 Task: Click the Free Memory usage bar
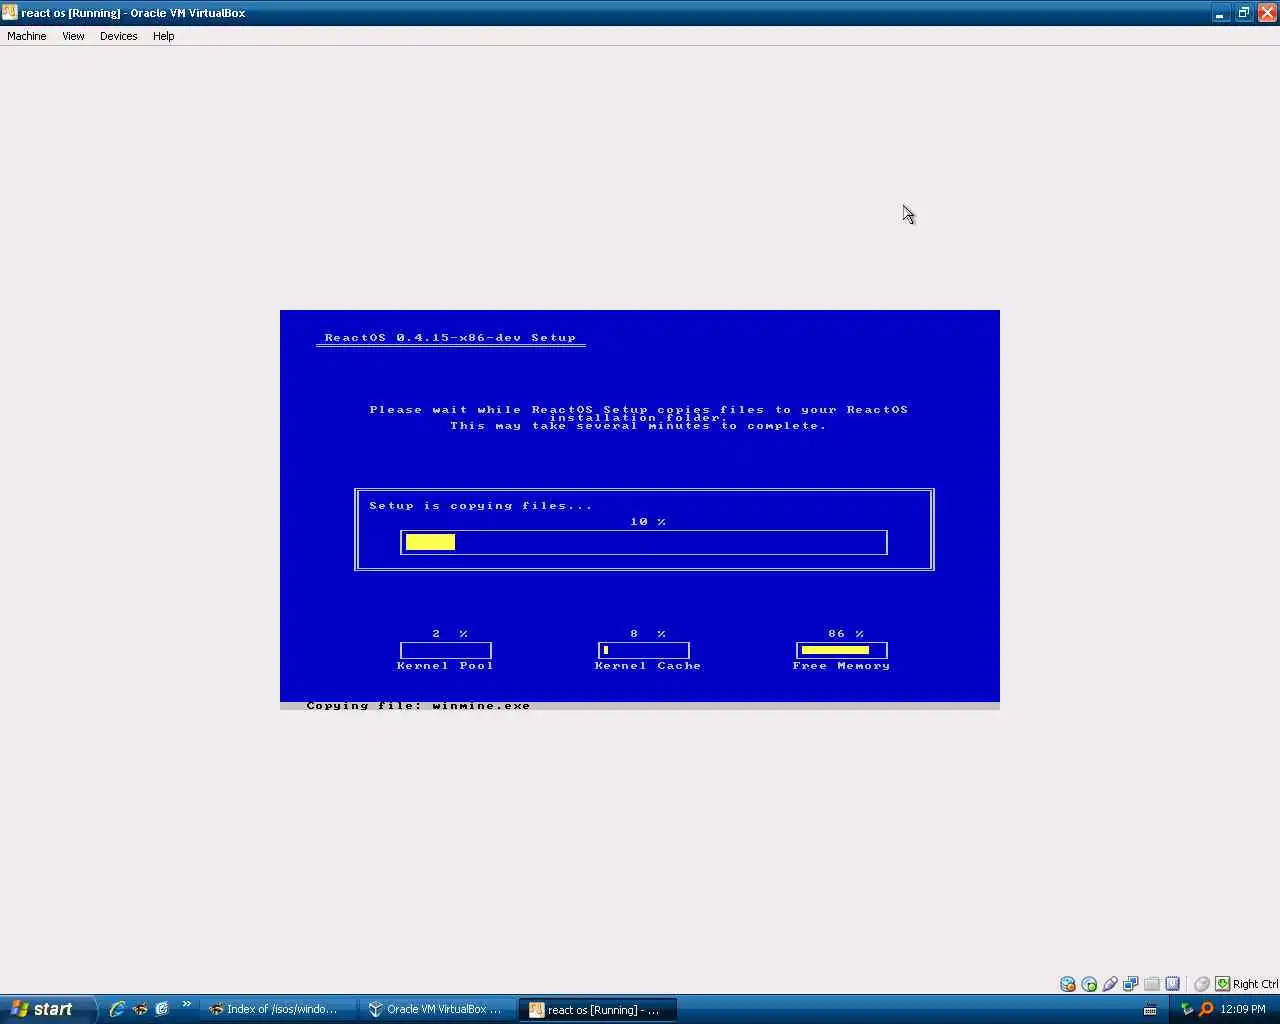click(841, 650)
